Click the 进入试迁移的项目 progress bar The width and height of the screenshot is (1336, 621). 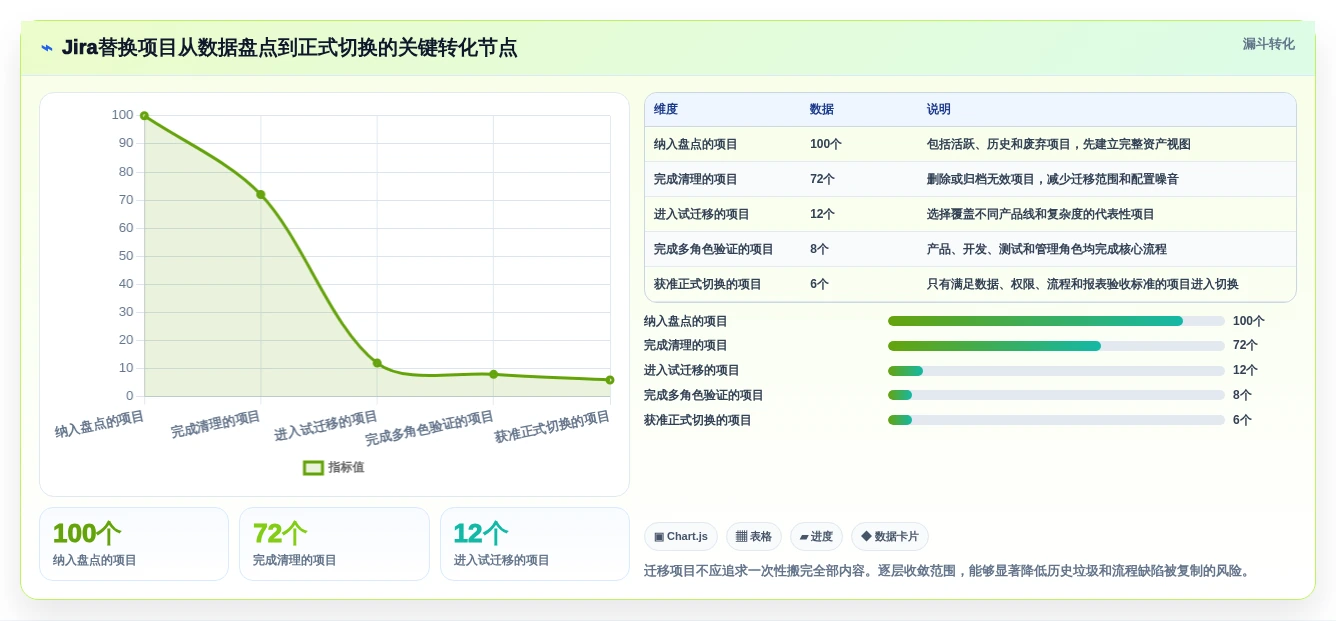(1056, 371)
